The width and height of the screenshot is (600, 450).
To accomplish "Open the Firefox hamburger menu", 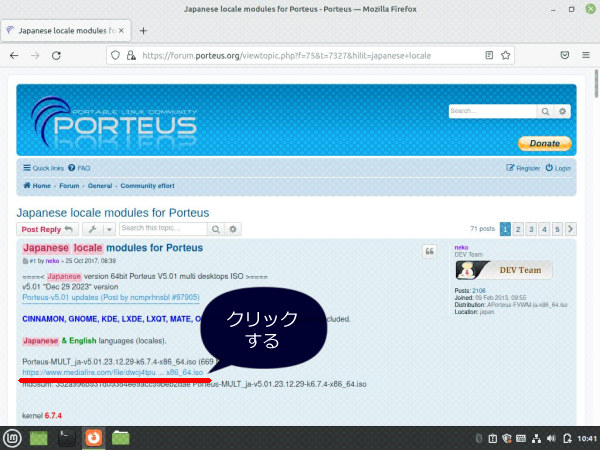I will tap(586, 55).
